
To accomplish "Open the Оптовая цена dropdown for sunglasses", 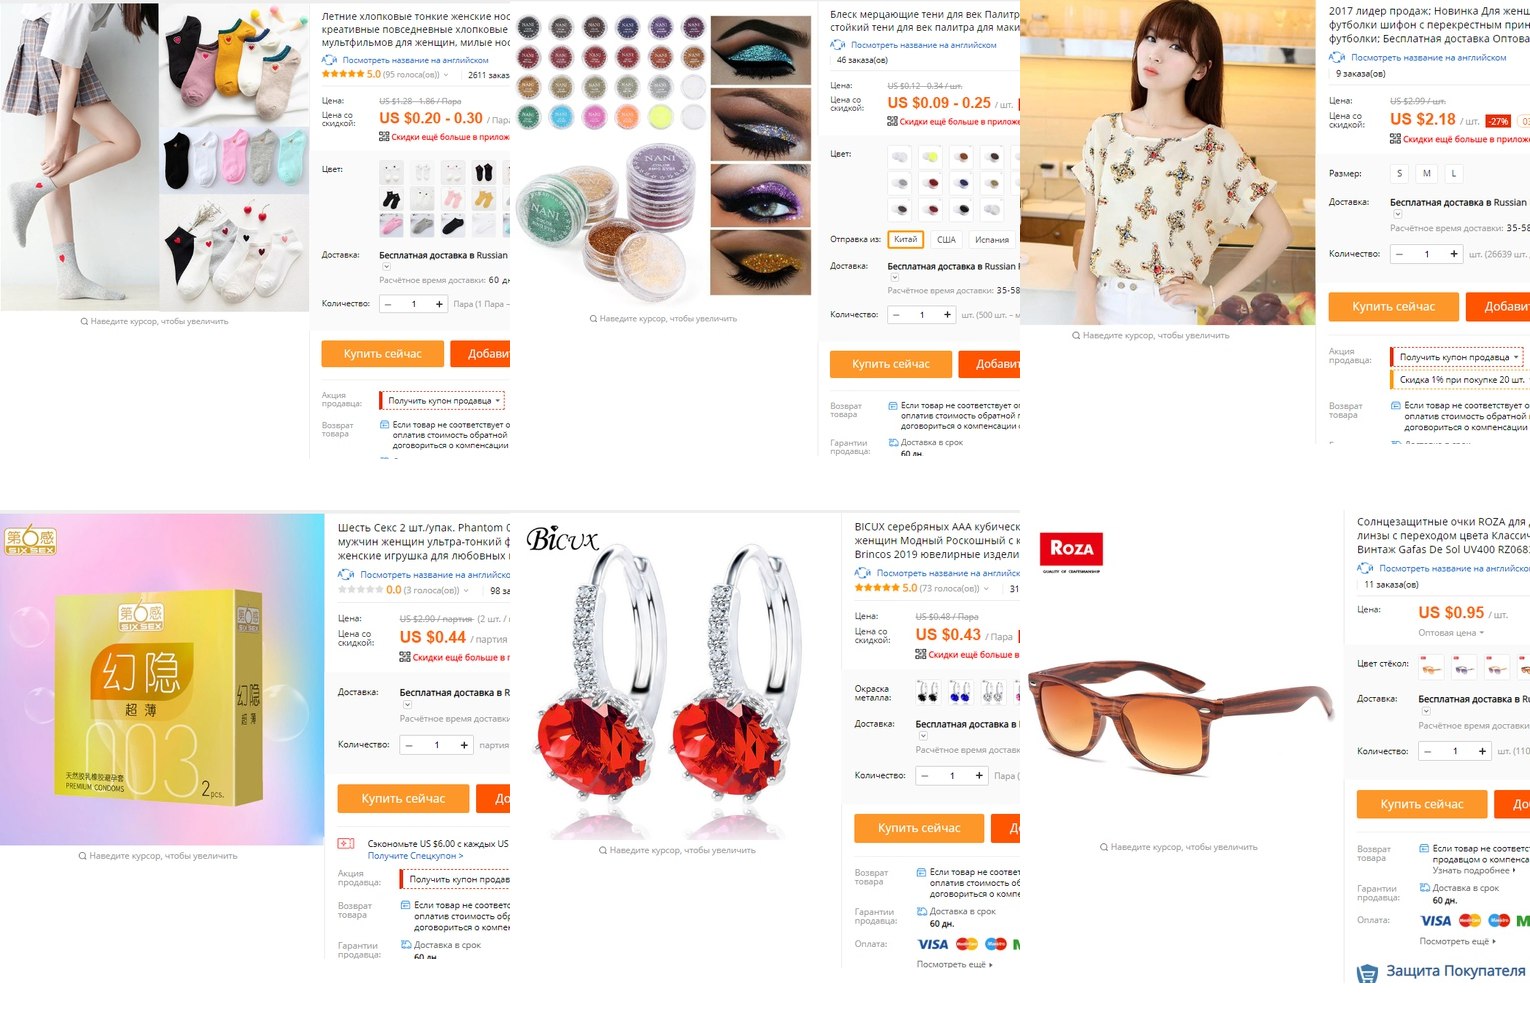I will (1451, 633).
